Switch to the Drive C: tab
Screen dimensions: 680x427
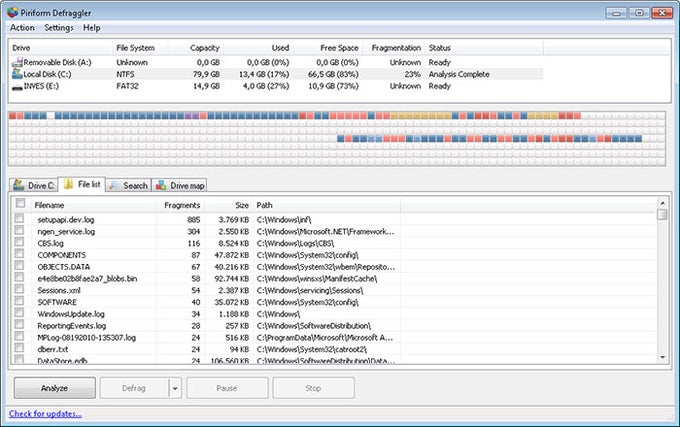pos(33,186)
